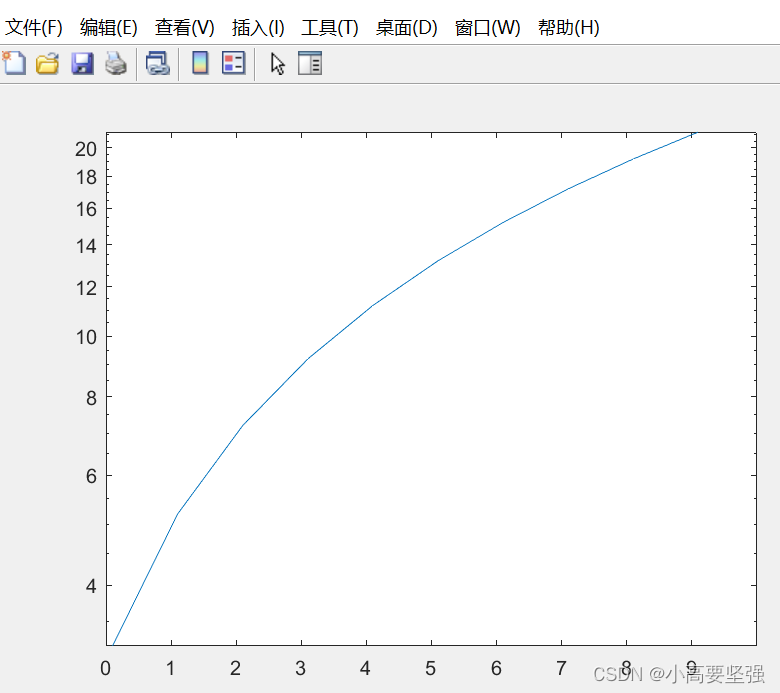Viewport: 780px width, 693px height.
Task: Open the 桌面(D) menu
Action: tap(406, 27)
